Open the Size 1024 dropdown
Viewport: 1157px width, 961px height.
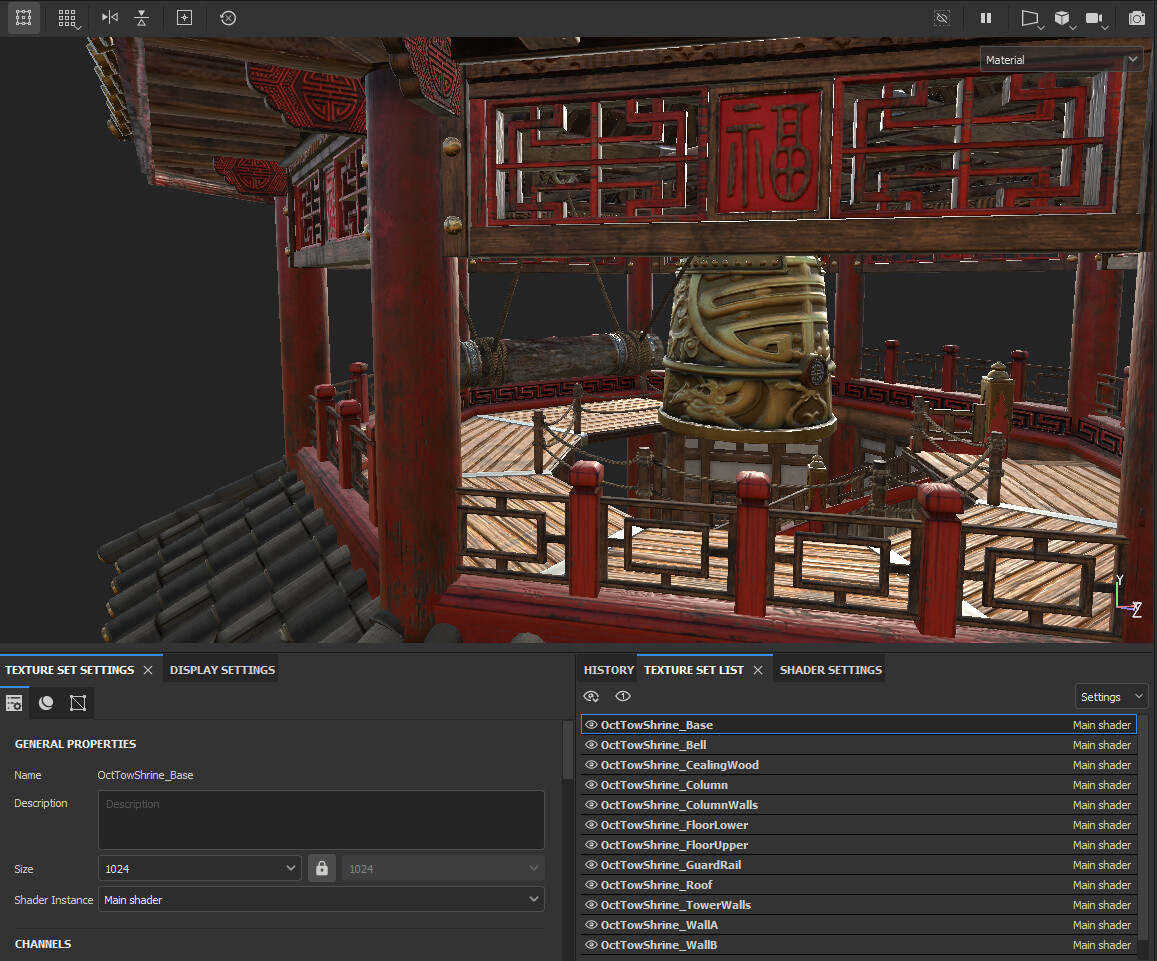[x=200, y=868]
